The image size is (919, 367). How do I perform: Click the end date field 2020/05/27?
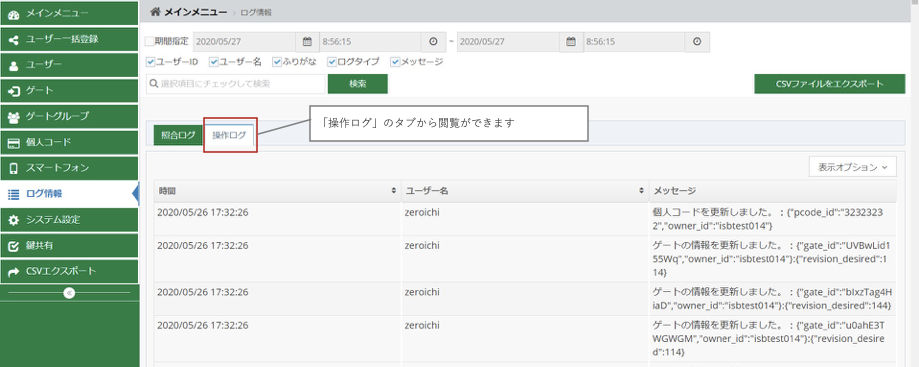tap(508, 42)
